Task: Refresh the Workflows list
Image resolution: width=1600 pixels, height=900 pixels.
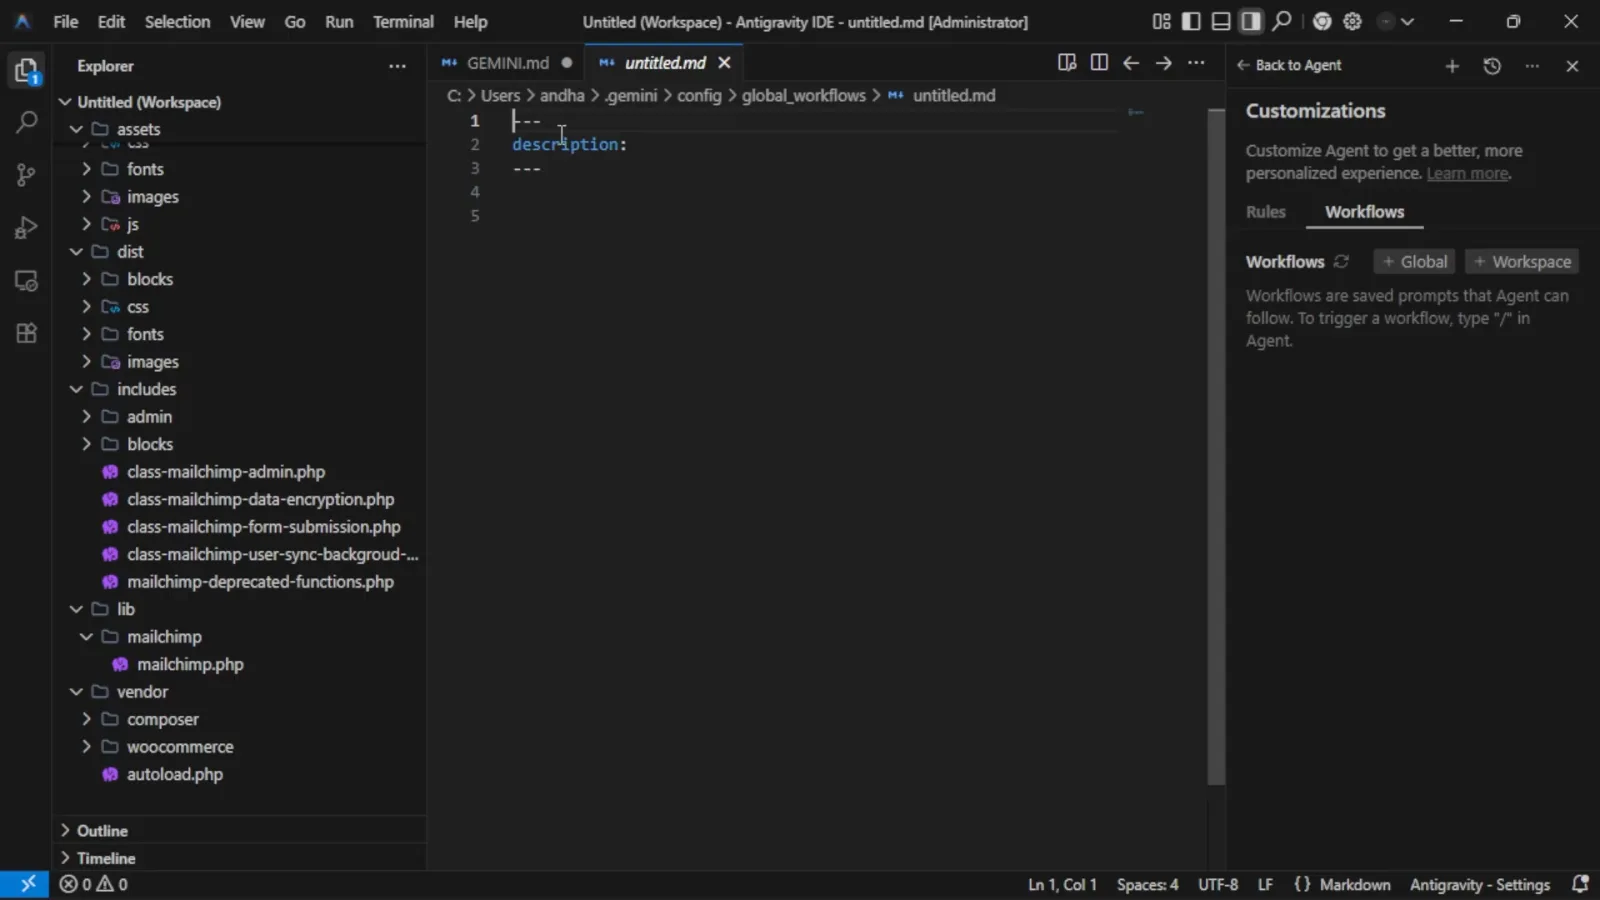Action: (x=1342, y=262)
